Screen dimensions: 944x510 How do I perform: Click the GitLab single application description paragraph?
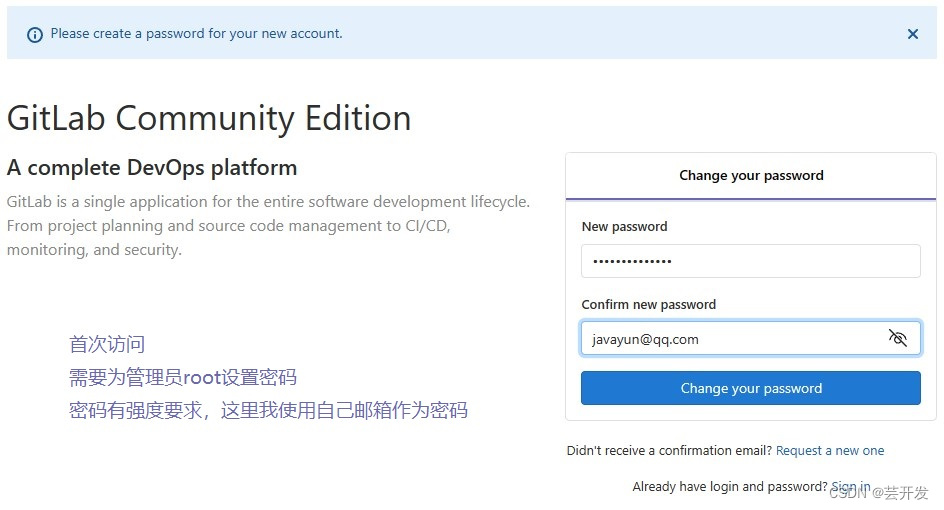269,226
